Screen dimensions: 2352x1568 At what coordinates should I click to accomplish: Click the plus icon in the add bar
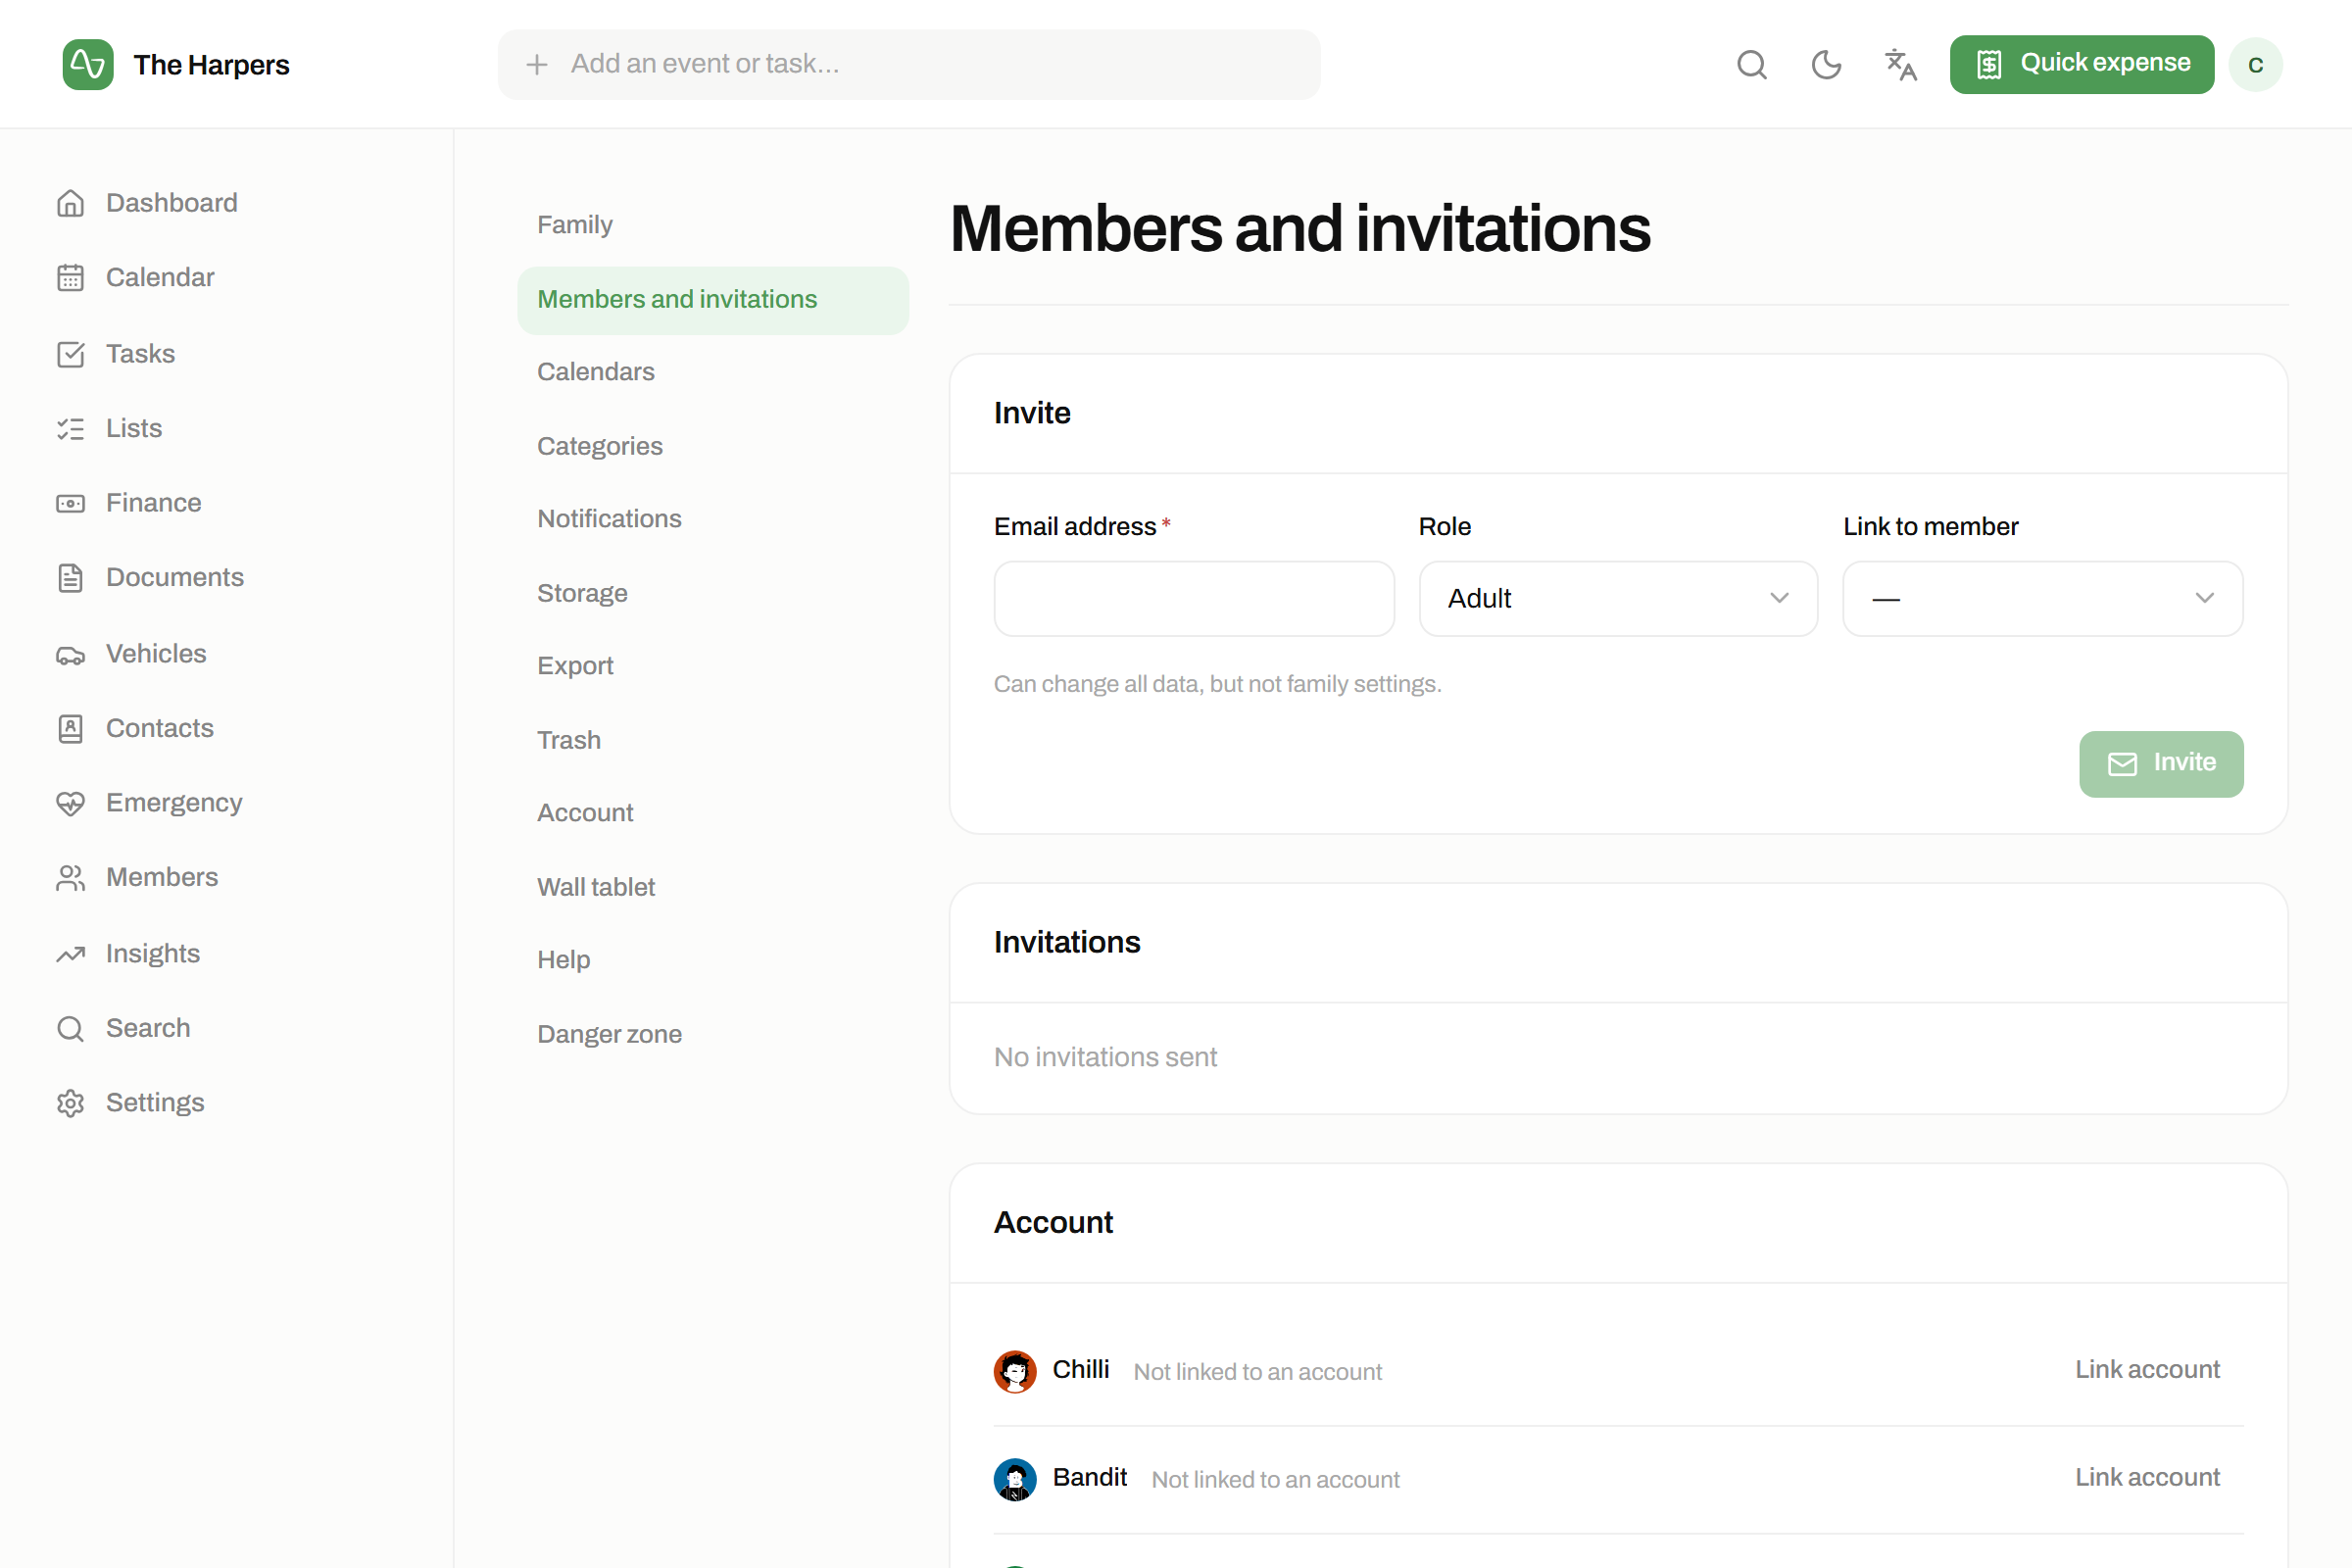pyautogui.click(x=537, y=64)
